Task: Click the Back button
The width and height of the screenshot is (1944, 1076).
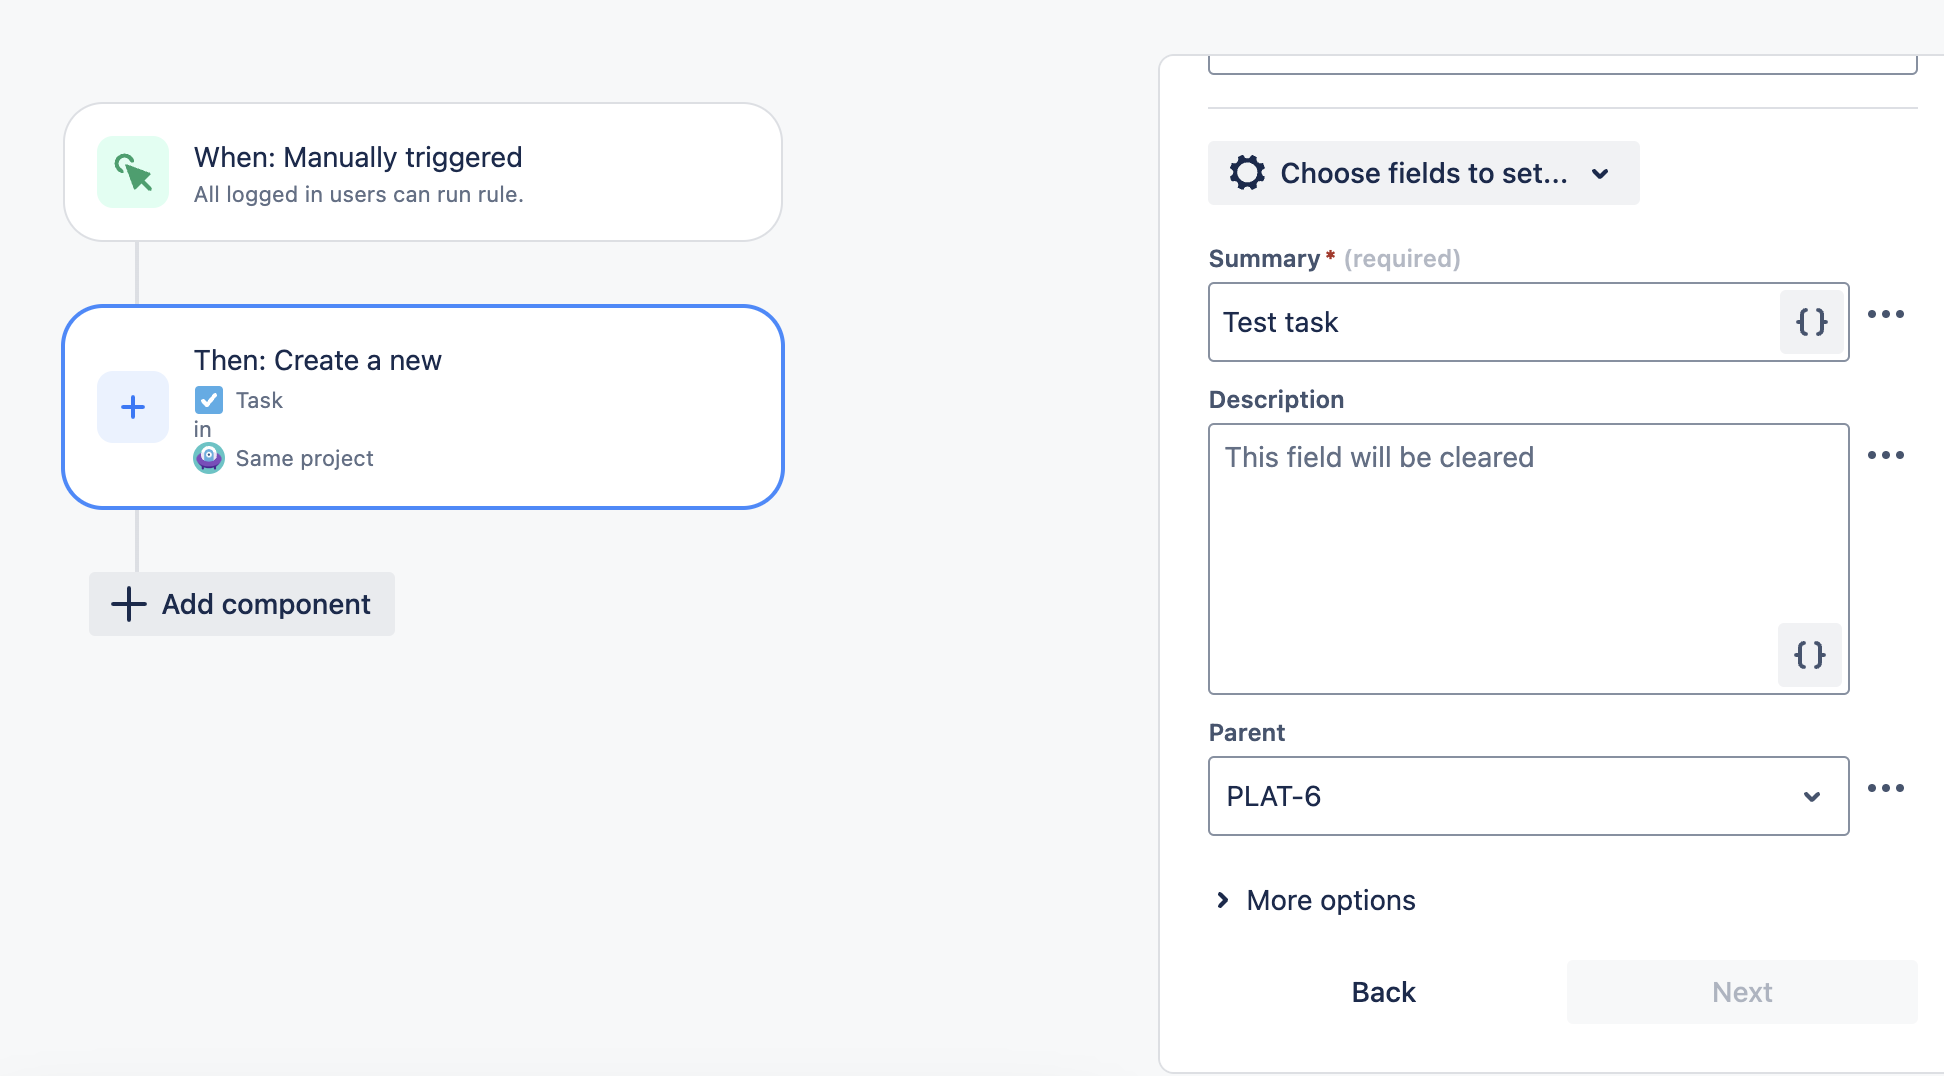Action: [1383, 991]
